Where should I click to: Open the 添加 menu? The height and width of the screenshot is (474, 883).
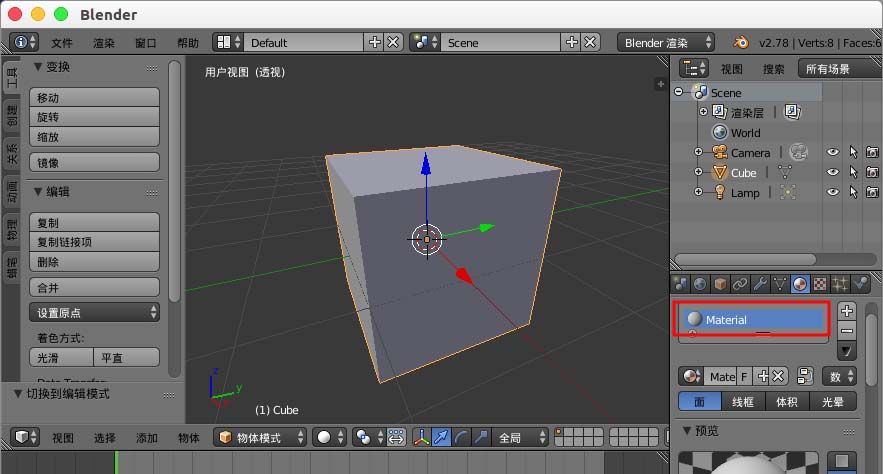[x=146, y=437]
